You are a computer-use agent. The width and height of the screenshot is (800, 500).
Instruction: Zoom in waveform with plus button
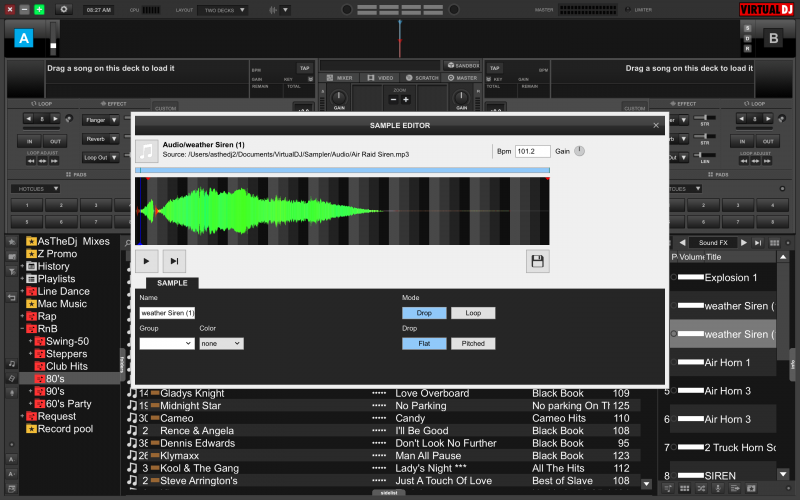tap(406, 99)
